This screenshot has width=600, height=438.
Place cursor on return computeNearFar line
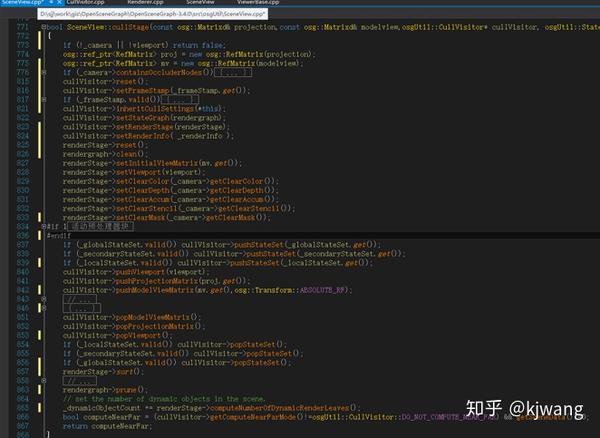click(x=107, y=426)
